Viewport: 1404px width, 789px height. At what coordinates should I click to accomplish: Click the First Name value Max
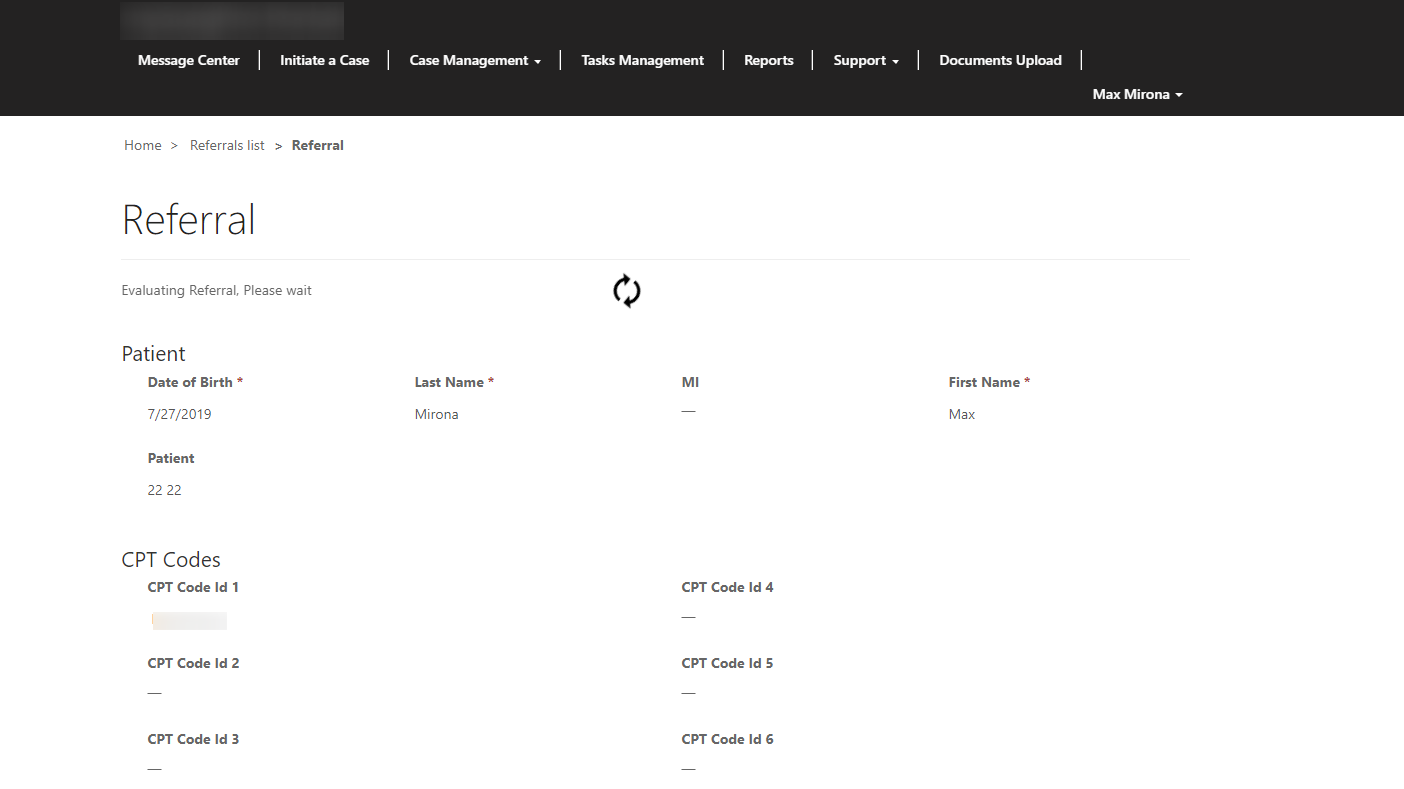961,414
